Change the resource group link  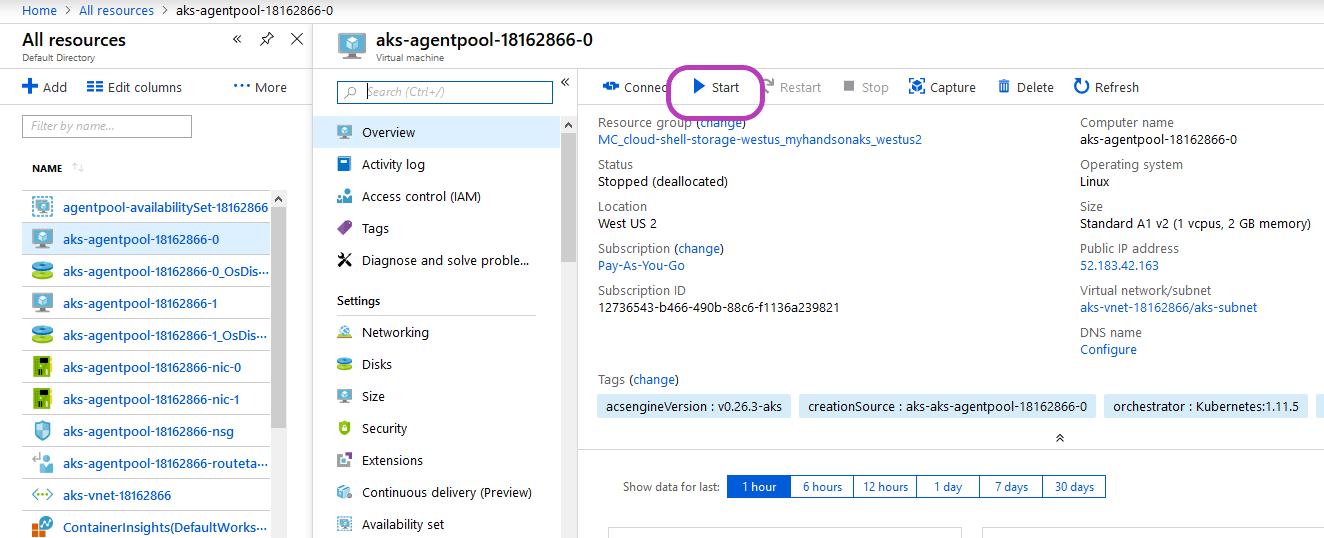[720, 122]
